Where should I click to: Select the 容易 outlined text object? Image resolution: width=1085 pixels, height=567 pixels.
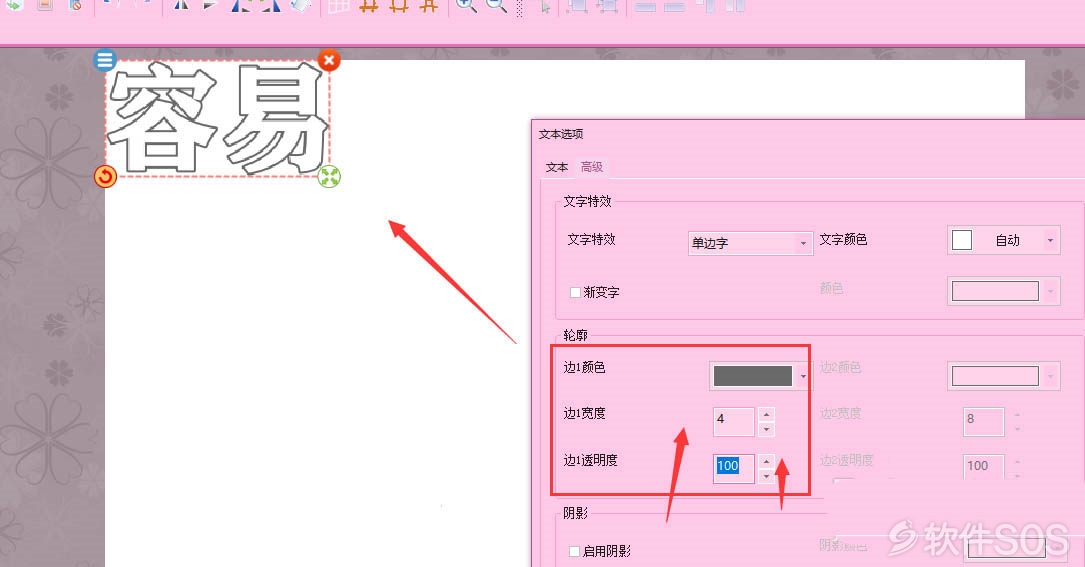[217, 118]
